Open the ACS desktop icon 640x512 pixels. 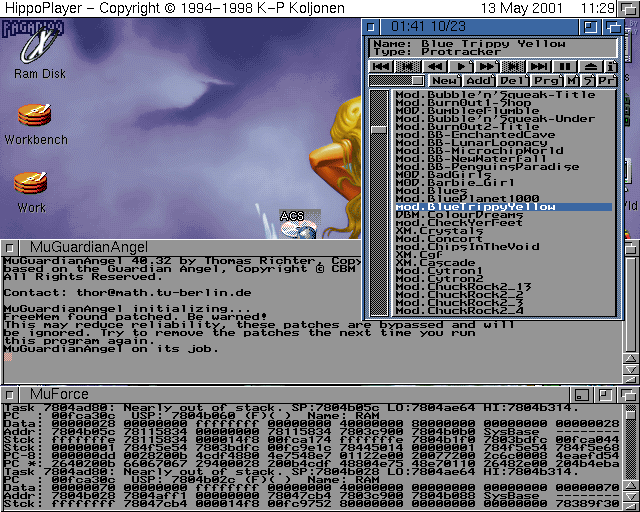(299, 224)
